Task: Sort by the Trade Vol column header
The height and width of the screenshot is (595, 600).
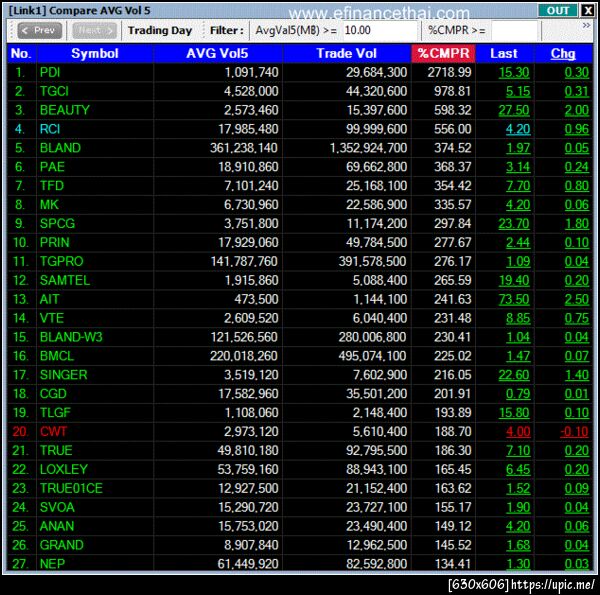Action: [x=347, y=54]
